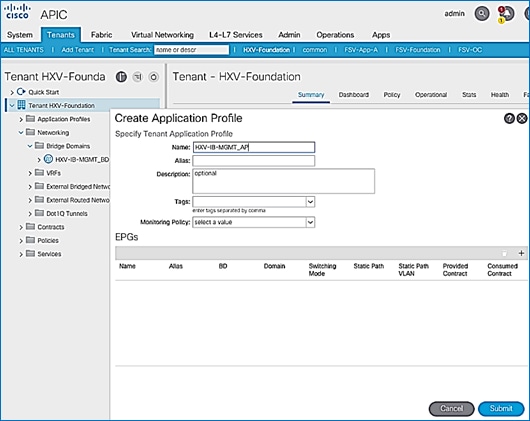The width and height of the screenshot is (530, 421).
Task: Add an EPG with the plus icon
Action: click(521, 253)
